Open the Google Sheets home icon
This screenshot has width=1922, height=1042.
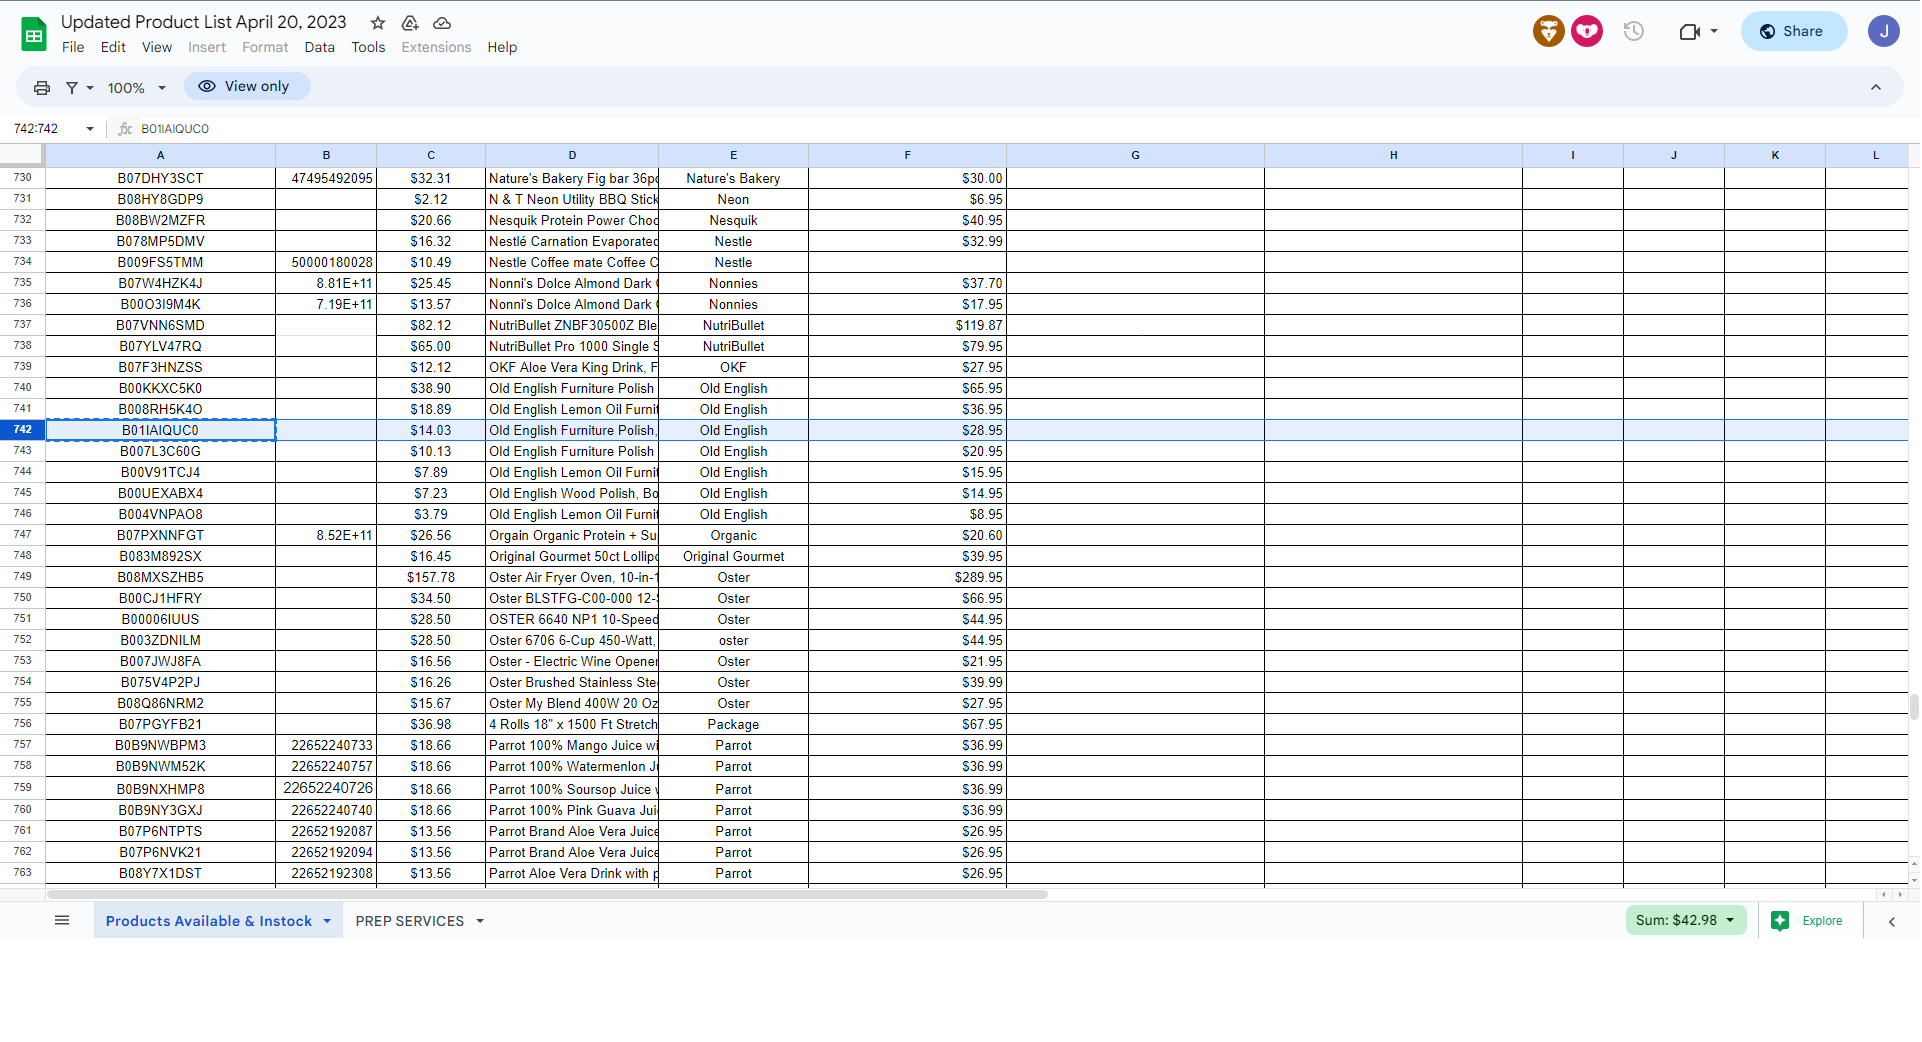[34, 34]
